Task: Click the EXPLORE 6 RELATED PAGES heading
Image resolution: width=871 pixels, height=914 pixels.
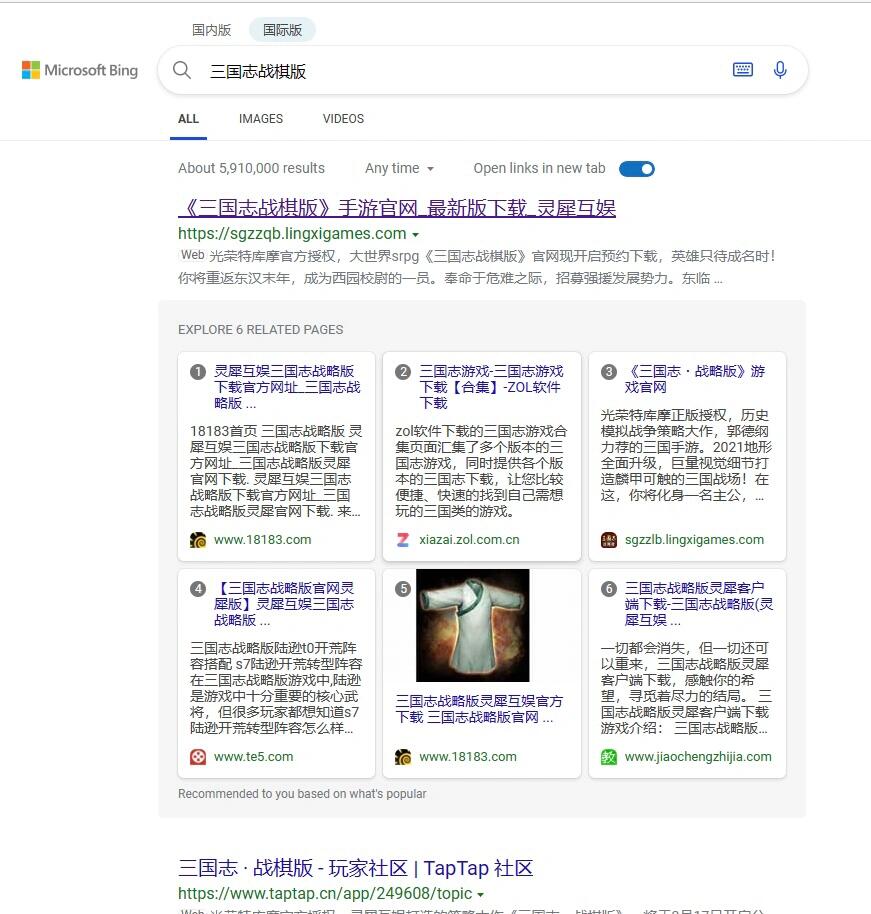Action: coord(261,330)
